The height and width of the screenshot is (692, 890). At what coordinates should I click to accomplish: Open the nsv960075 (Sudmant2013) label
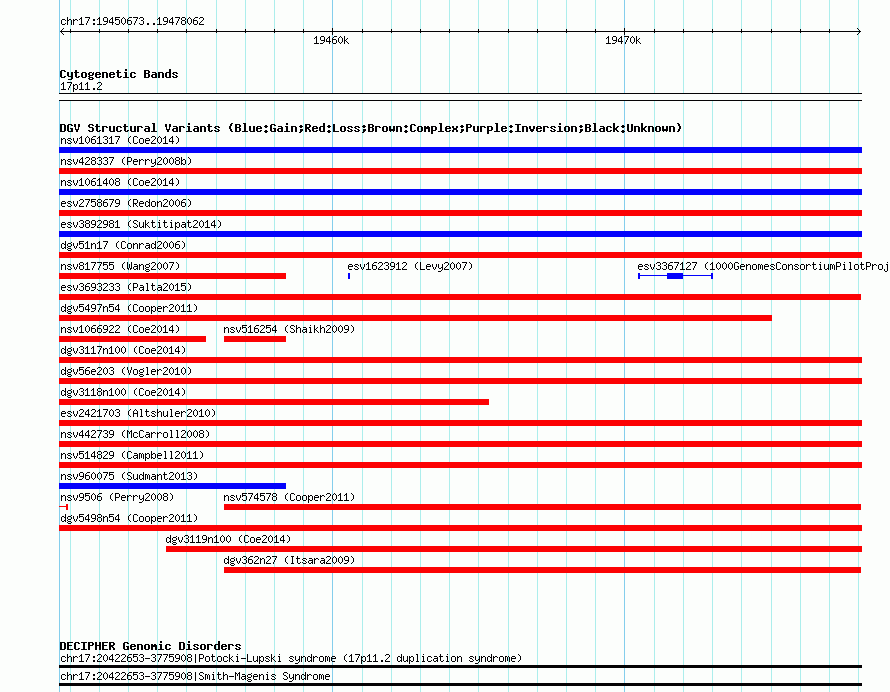coord(129,476)
